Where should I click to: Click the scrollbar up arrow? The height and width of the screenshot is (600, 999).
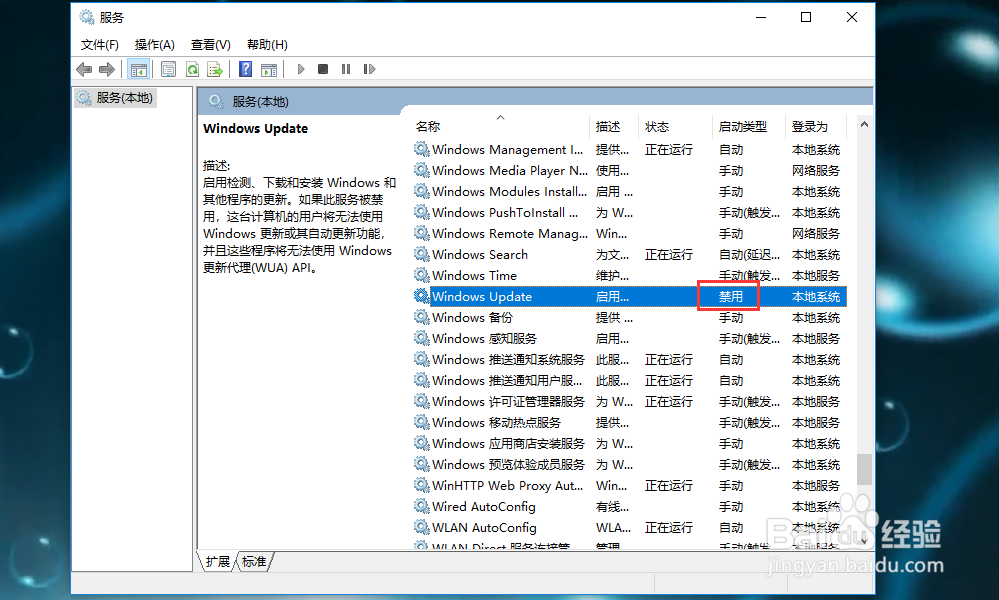[x=864, y=125]
